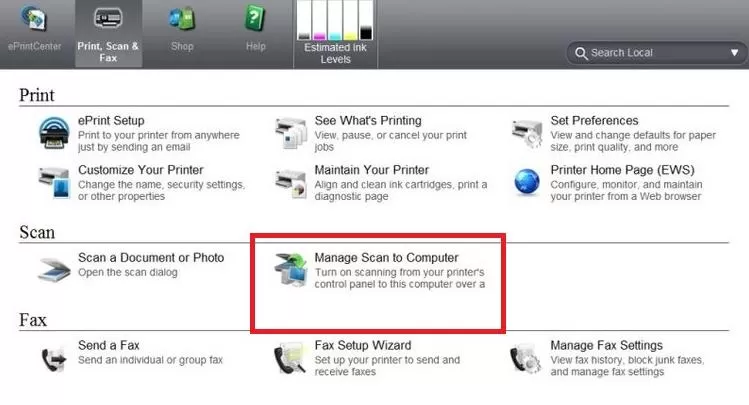Open the Scan a Document or Photo link
749x405 pixels.
coord(151,258)
